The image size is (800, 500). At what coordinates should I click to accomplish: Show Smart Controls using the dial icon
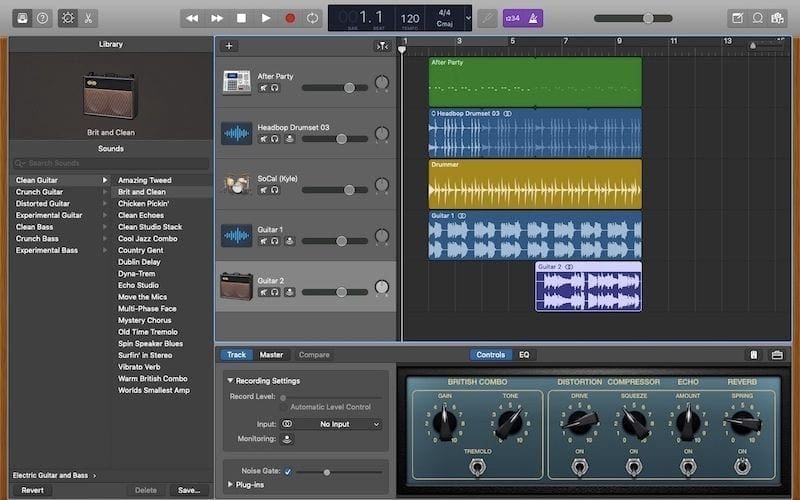(x=68, y=18)
